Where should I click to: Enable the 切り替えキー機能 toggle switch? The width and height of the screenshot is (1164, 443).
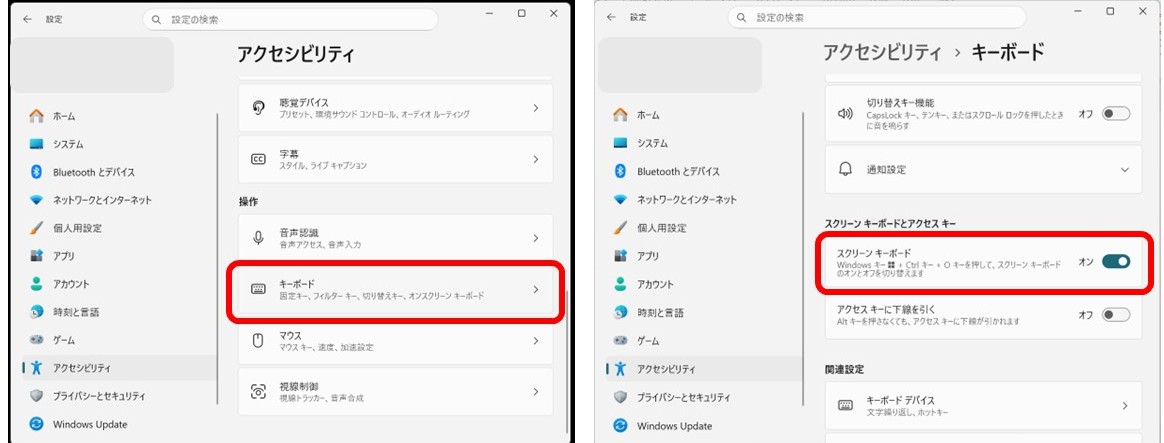(x=1115, y=114)
